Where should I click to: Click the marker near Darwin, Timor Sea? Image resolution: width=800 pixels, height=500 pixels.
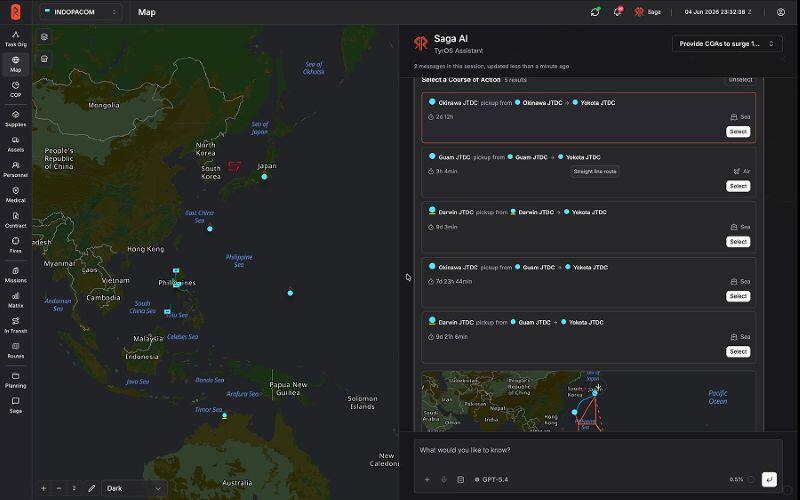224,415
